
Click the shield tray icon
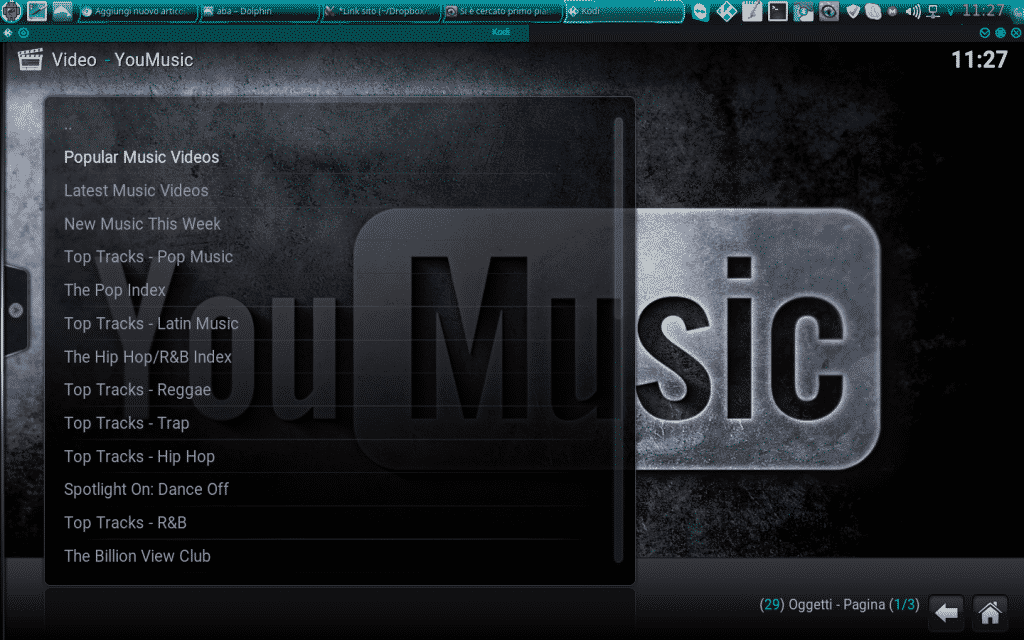point(852,12)
